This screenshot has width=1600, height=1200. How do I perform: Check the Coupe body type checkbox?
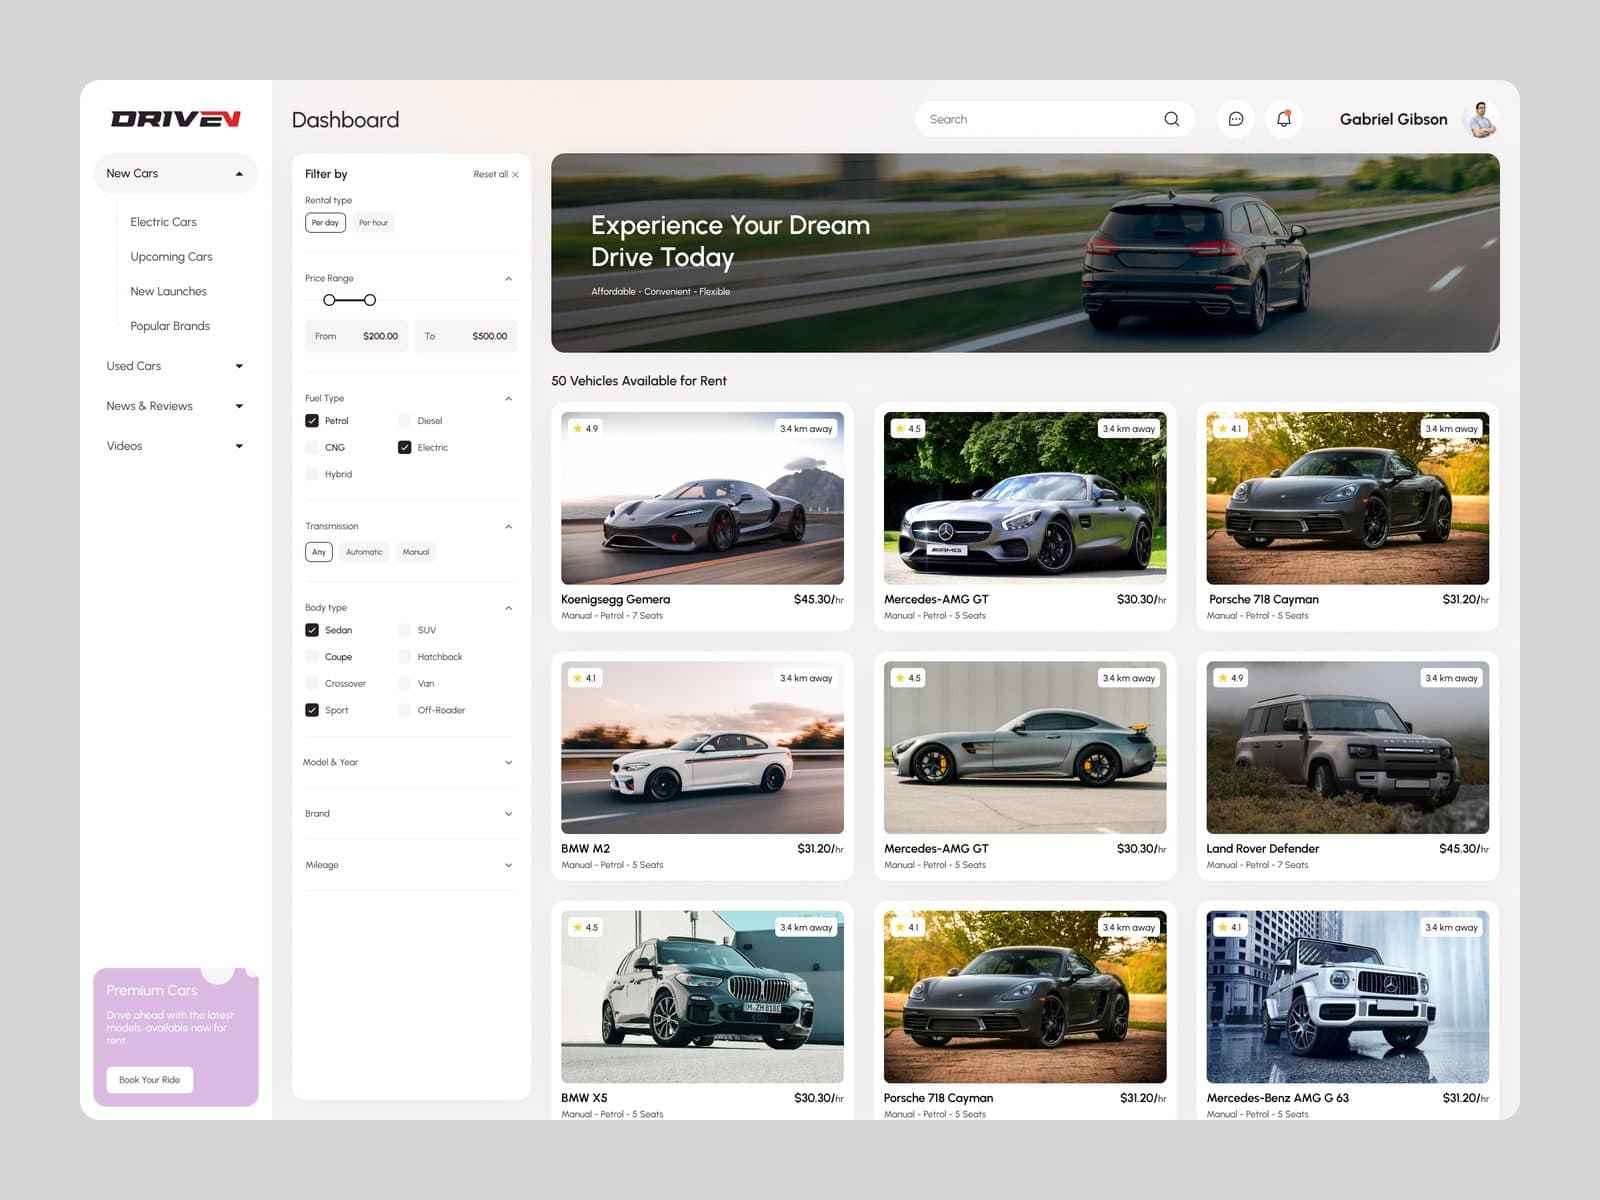point(312,657)
